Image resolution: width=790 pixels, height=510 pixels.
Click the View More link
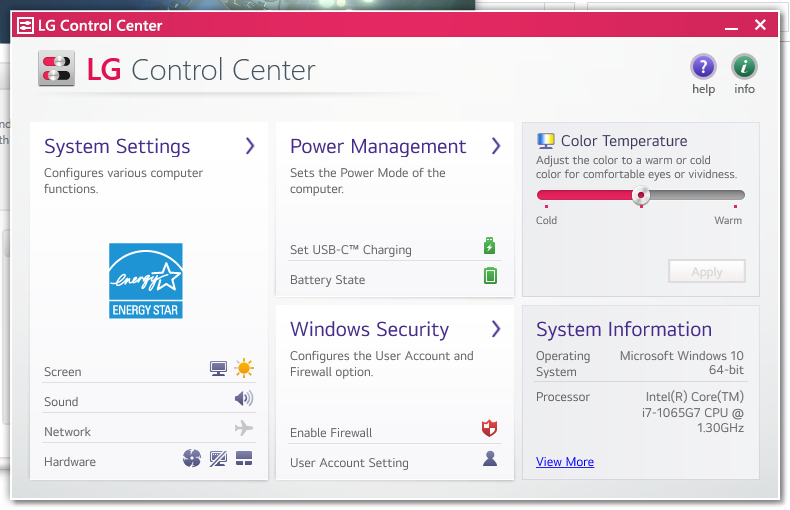(565, 462)
